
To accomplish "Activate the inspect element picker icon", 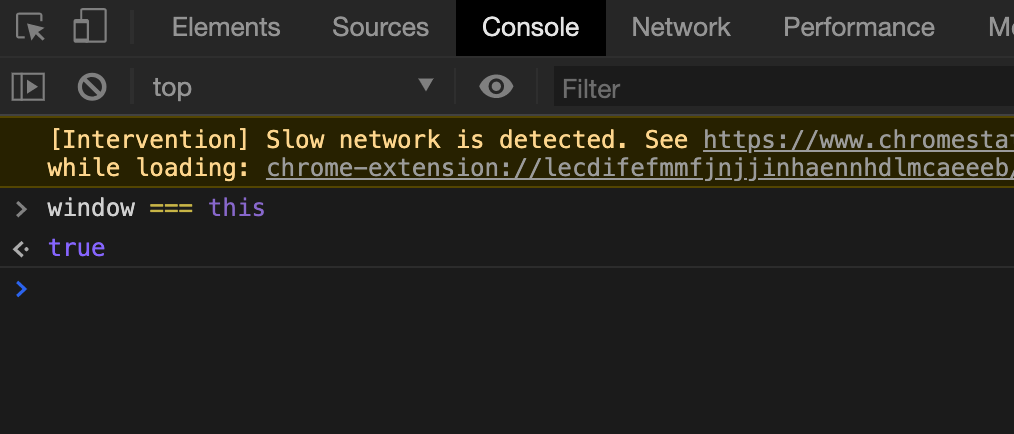I will coord(30,28).
